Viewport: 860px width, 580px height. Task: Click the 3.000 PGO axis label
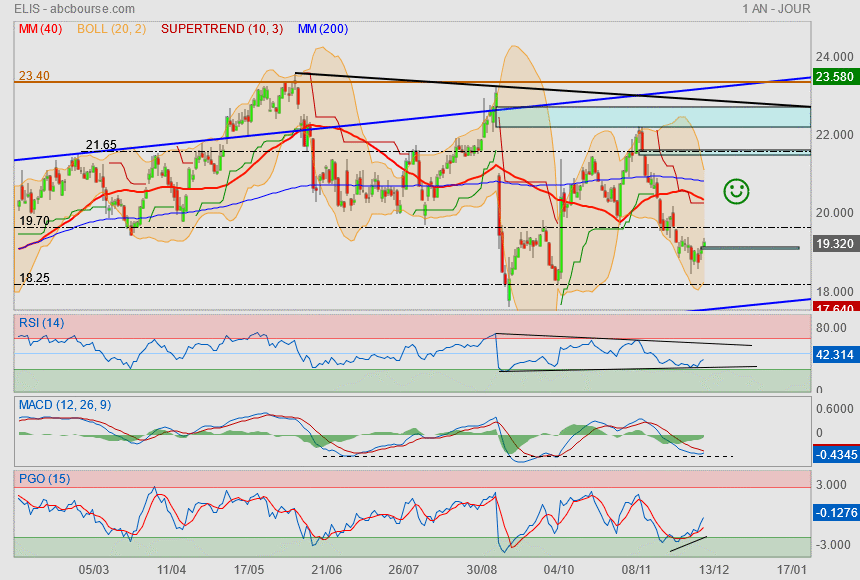(x=831, y=485)
